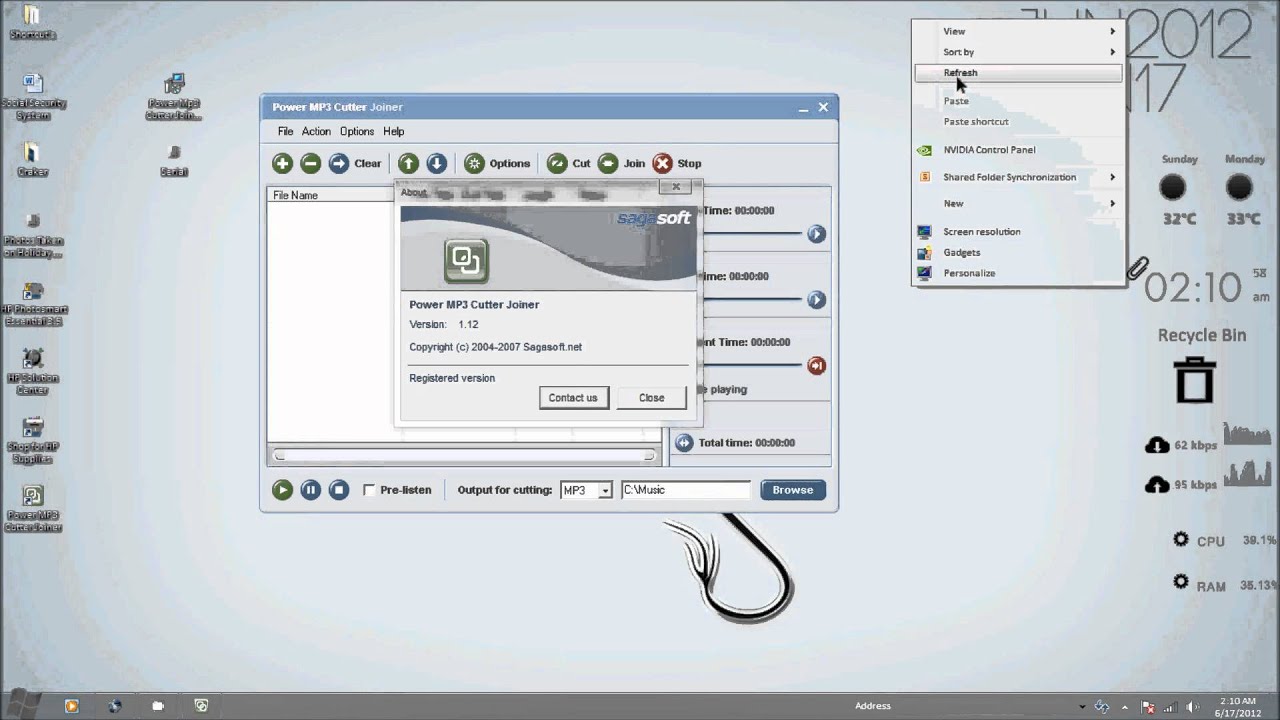The image size is (1280, 720).
Task: Click the red Stop toolbar button
Action: (677, 163)
